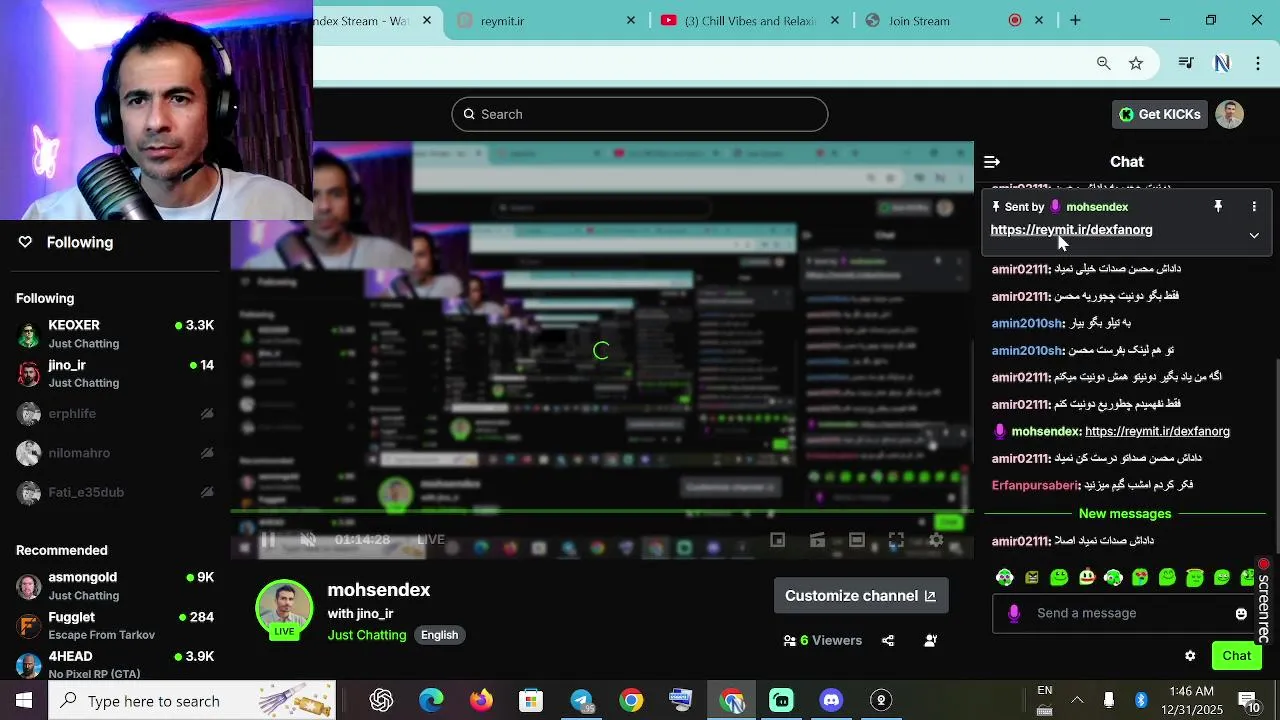Screen dimensions: 1280x720
Task: Open the browser zoom magnifier icon
Action: (x=1103, y=63)
